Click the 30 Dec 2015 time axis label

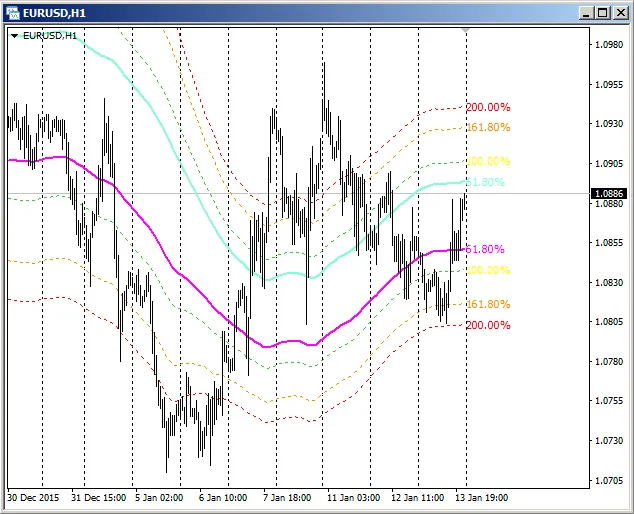point(34,496)
